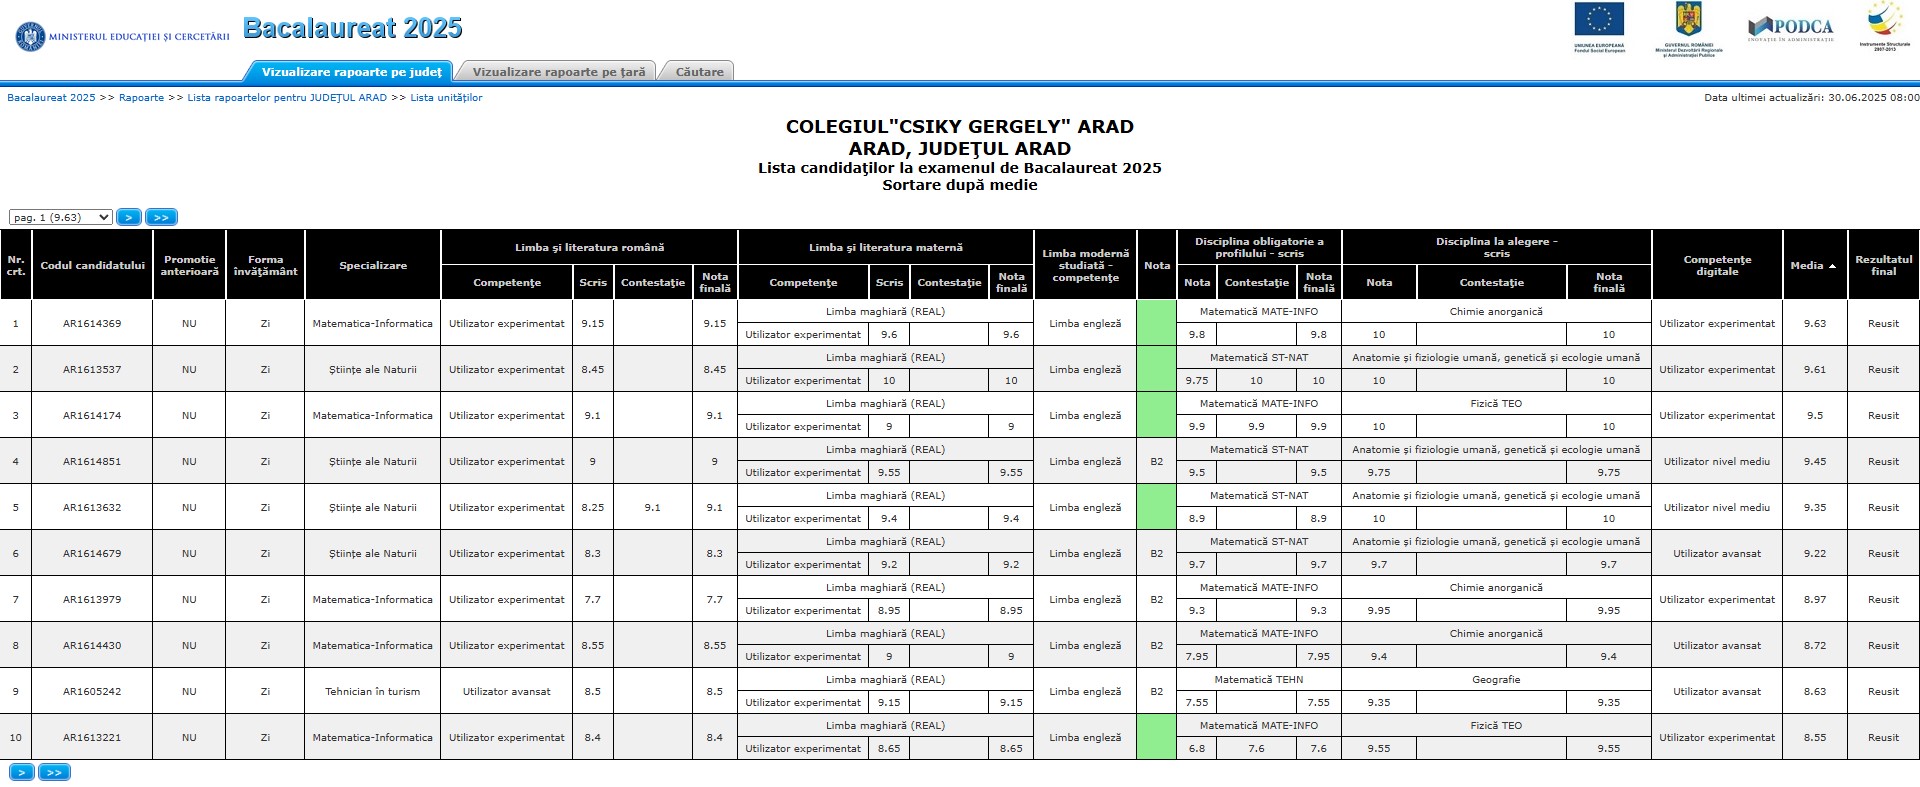This screenshot has width=1920, height=787.
Task: Select candidate code AR1613537
Action: click(x=92, y=370)
